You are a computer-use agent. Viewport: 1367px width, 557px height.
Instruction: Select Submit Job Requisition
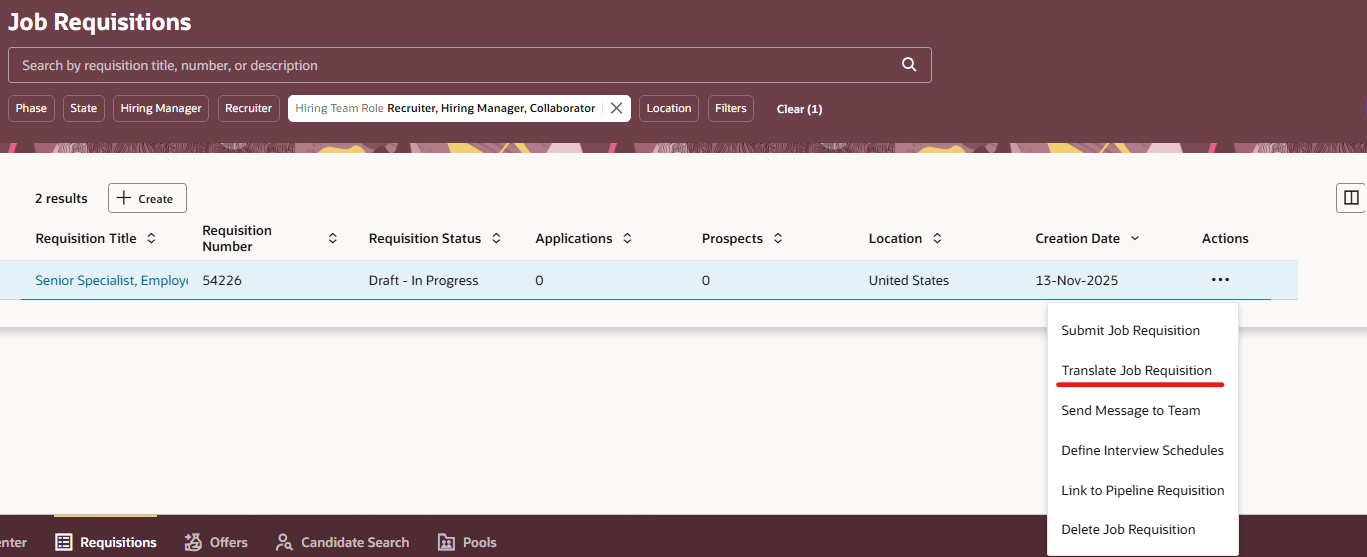click(1131, 330)
